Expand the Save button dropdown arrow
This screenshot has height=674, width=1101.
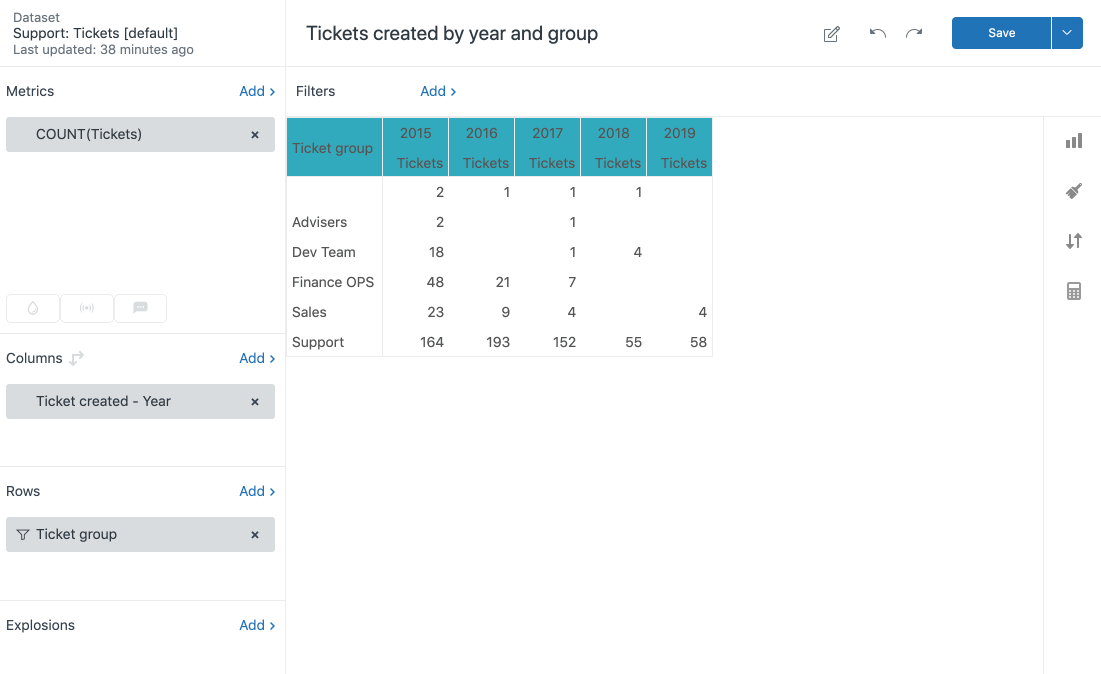1067,33
